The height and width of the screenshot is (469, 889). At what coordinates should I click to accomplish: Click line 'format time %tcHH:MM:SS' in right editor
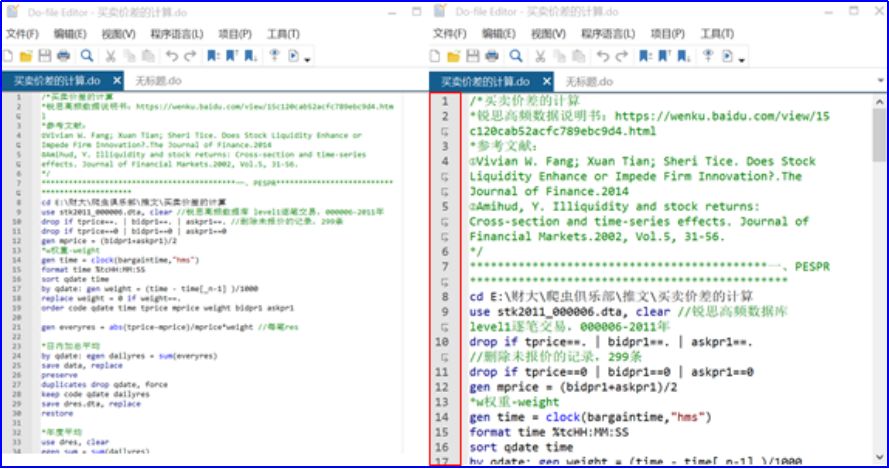tap(549, 432)
